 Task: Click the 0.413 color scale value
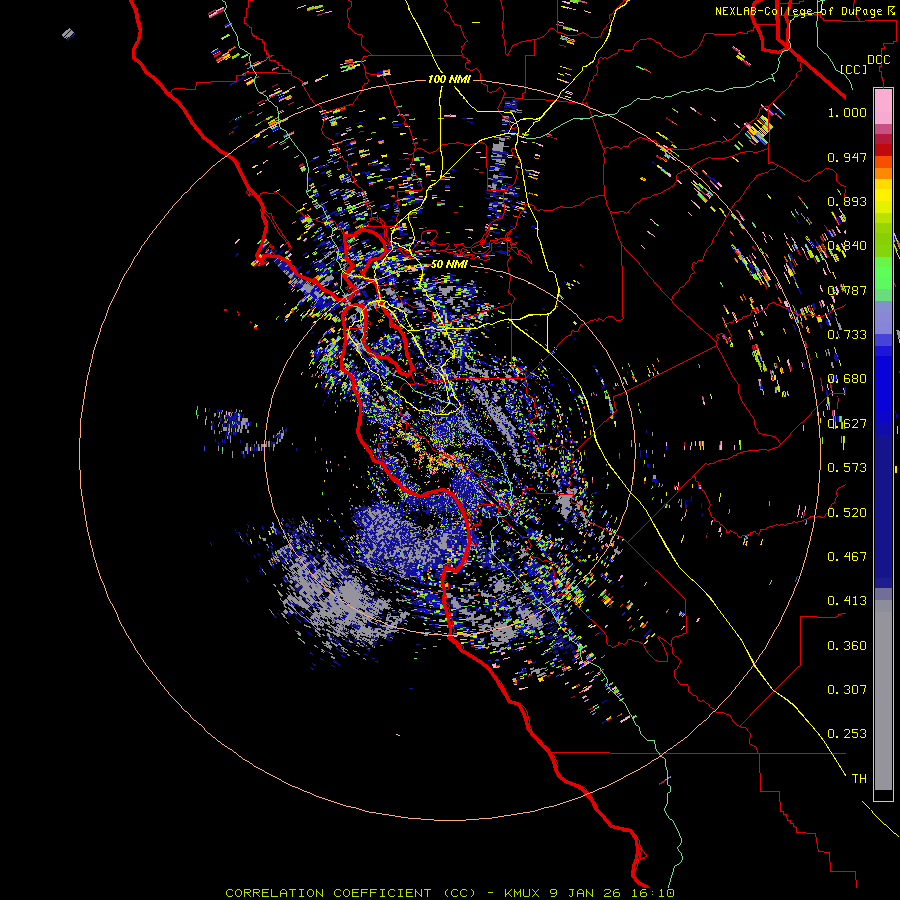[847, 601]
